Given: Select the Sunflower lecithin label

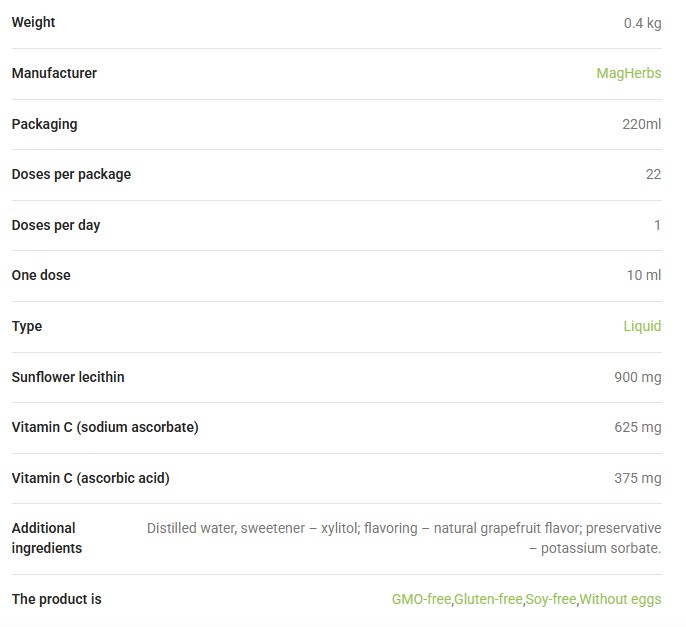Looking at the screenshot, I should (x=68, y=377).
